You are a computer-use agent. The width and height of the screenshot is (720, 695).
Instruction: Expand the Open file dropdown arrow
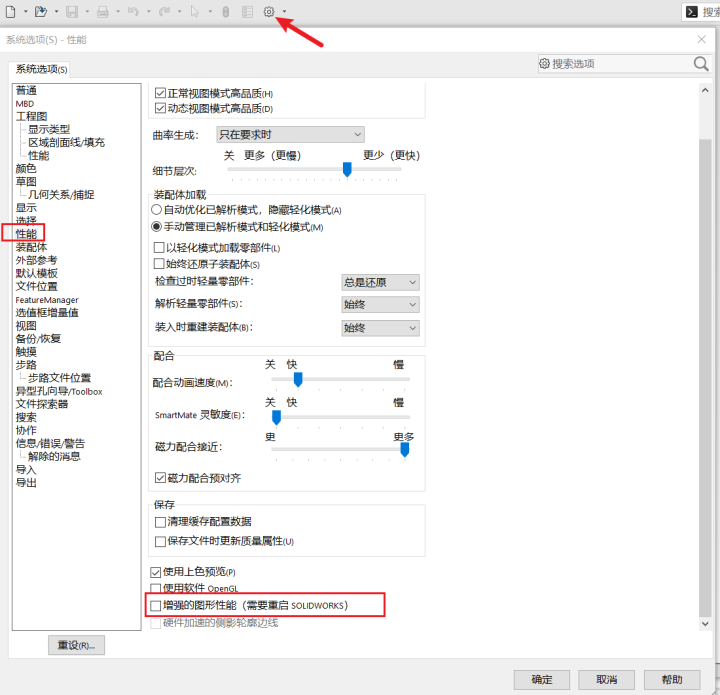(56, 11)
